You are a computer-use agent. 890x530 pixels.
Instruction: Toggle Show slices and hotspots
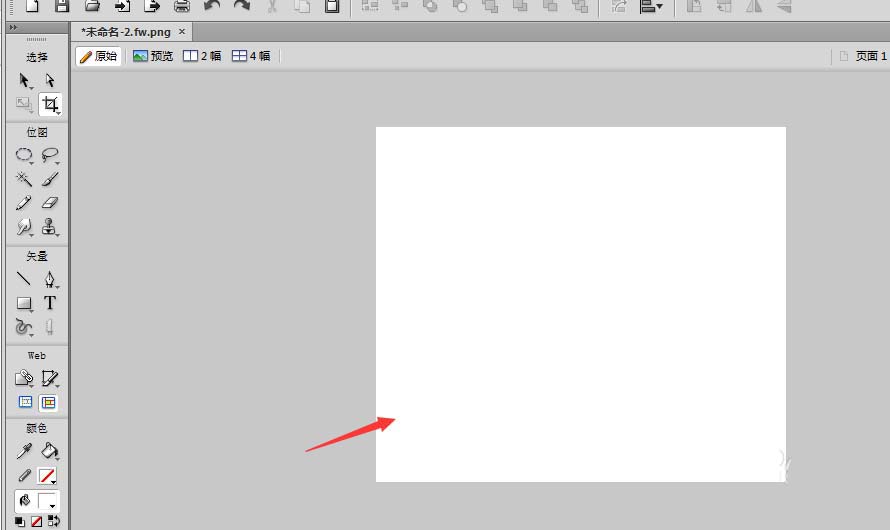coord(49,402)
